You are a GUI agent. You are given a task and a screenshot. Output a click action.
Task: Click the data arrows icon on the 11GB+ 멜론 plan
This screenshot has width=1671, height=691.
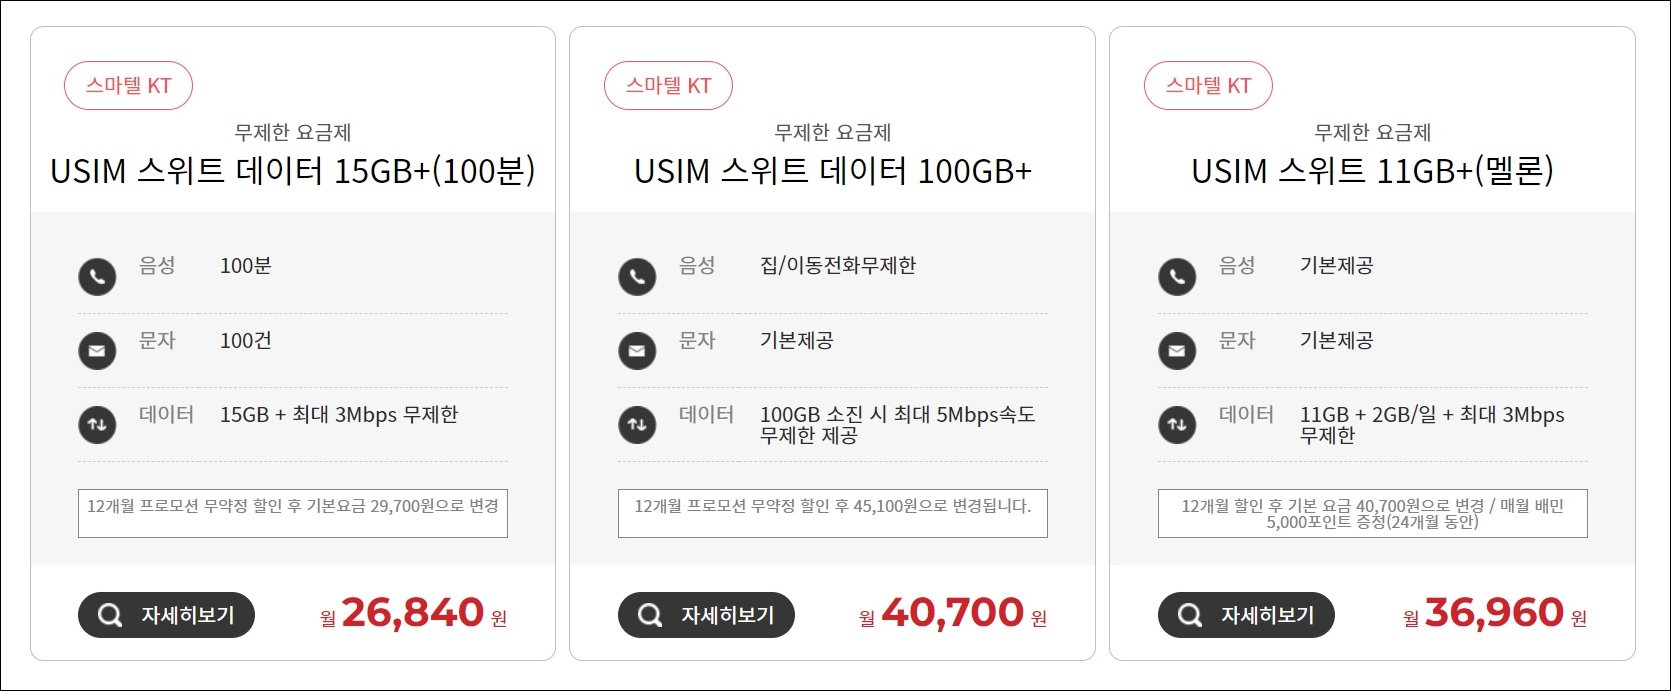pyautogui.click(x=1177, y=424)
